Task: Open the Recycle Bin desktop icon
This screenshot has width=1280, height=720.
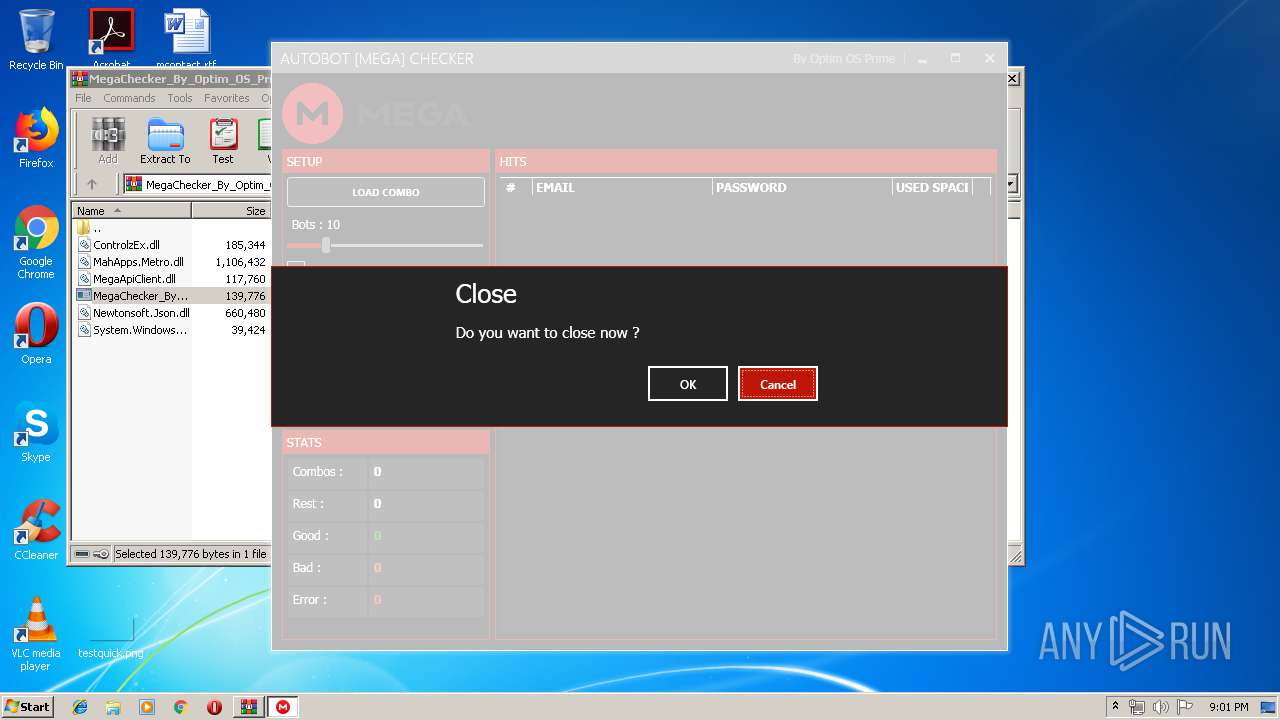Action: pos(36,40)
